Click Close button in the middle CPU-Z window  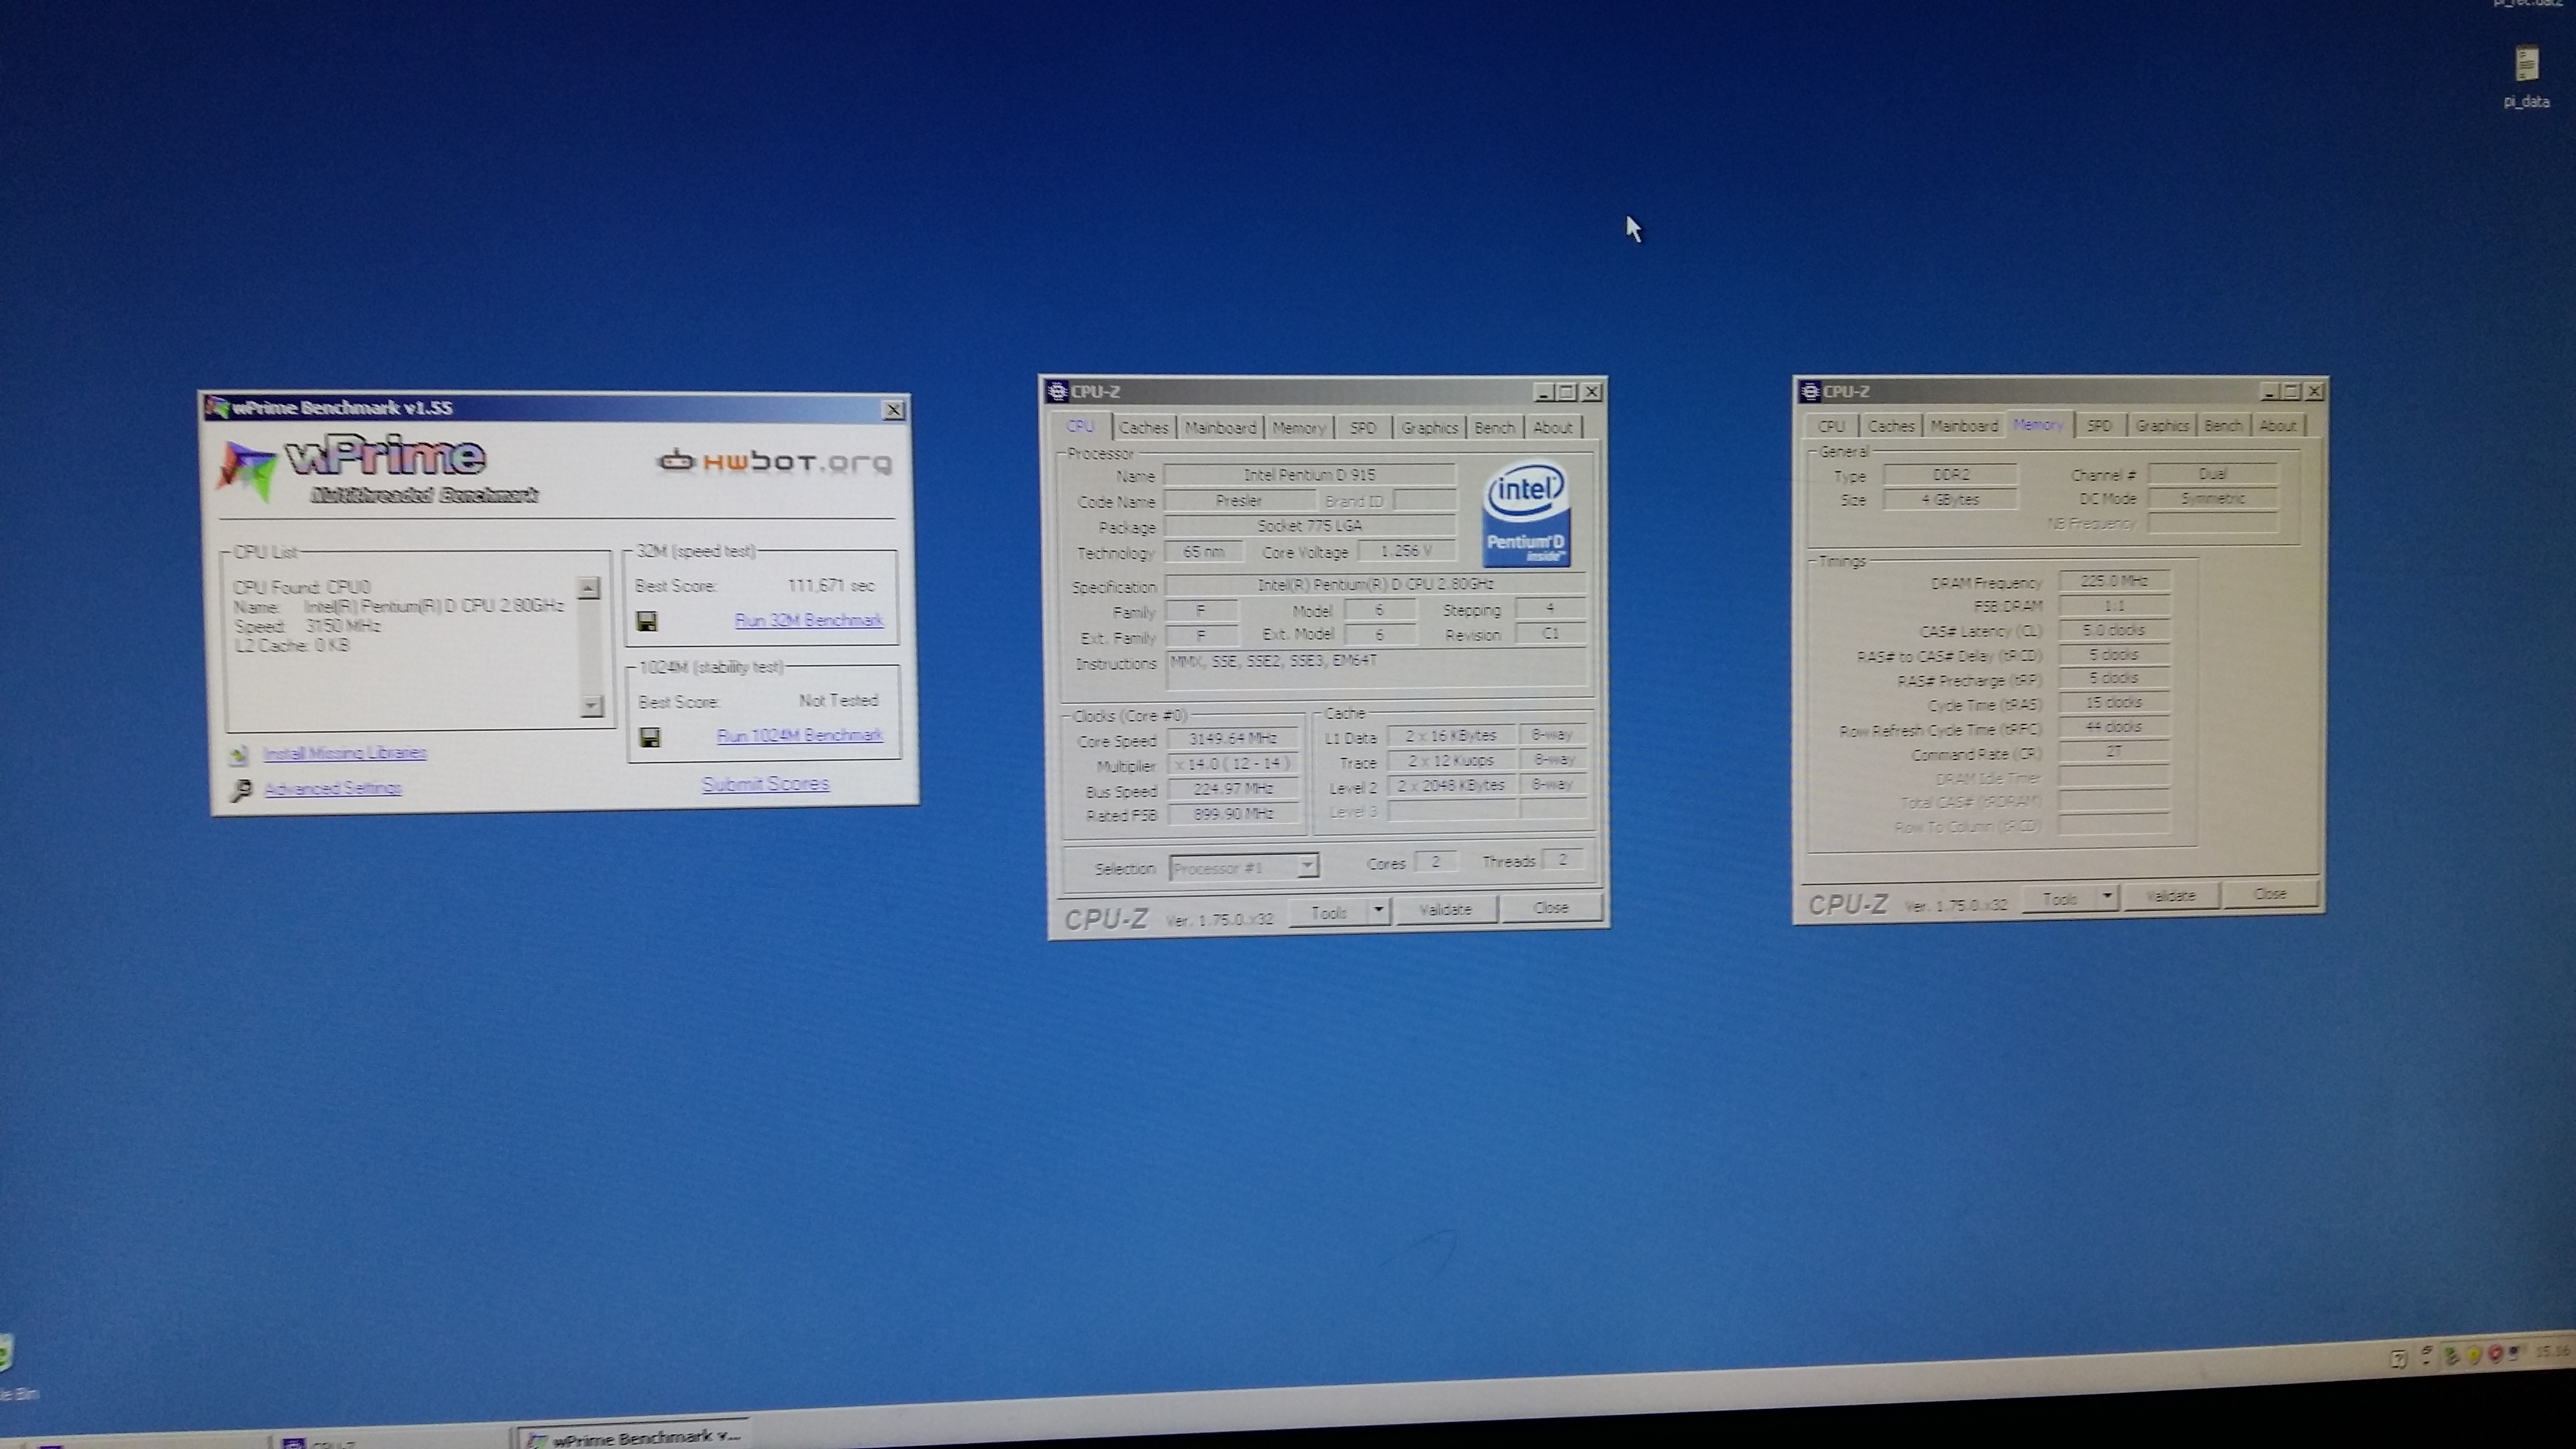(1551, 908)
